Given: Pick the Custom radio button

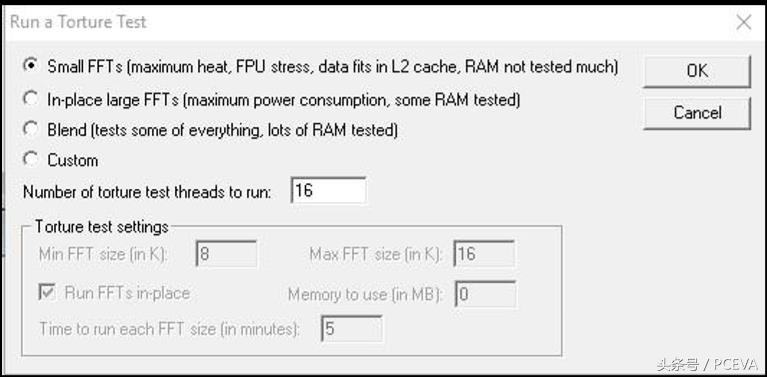Looking at the screenshot, I should coord(31,160).
